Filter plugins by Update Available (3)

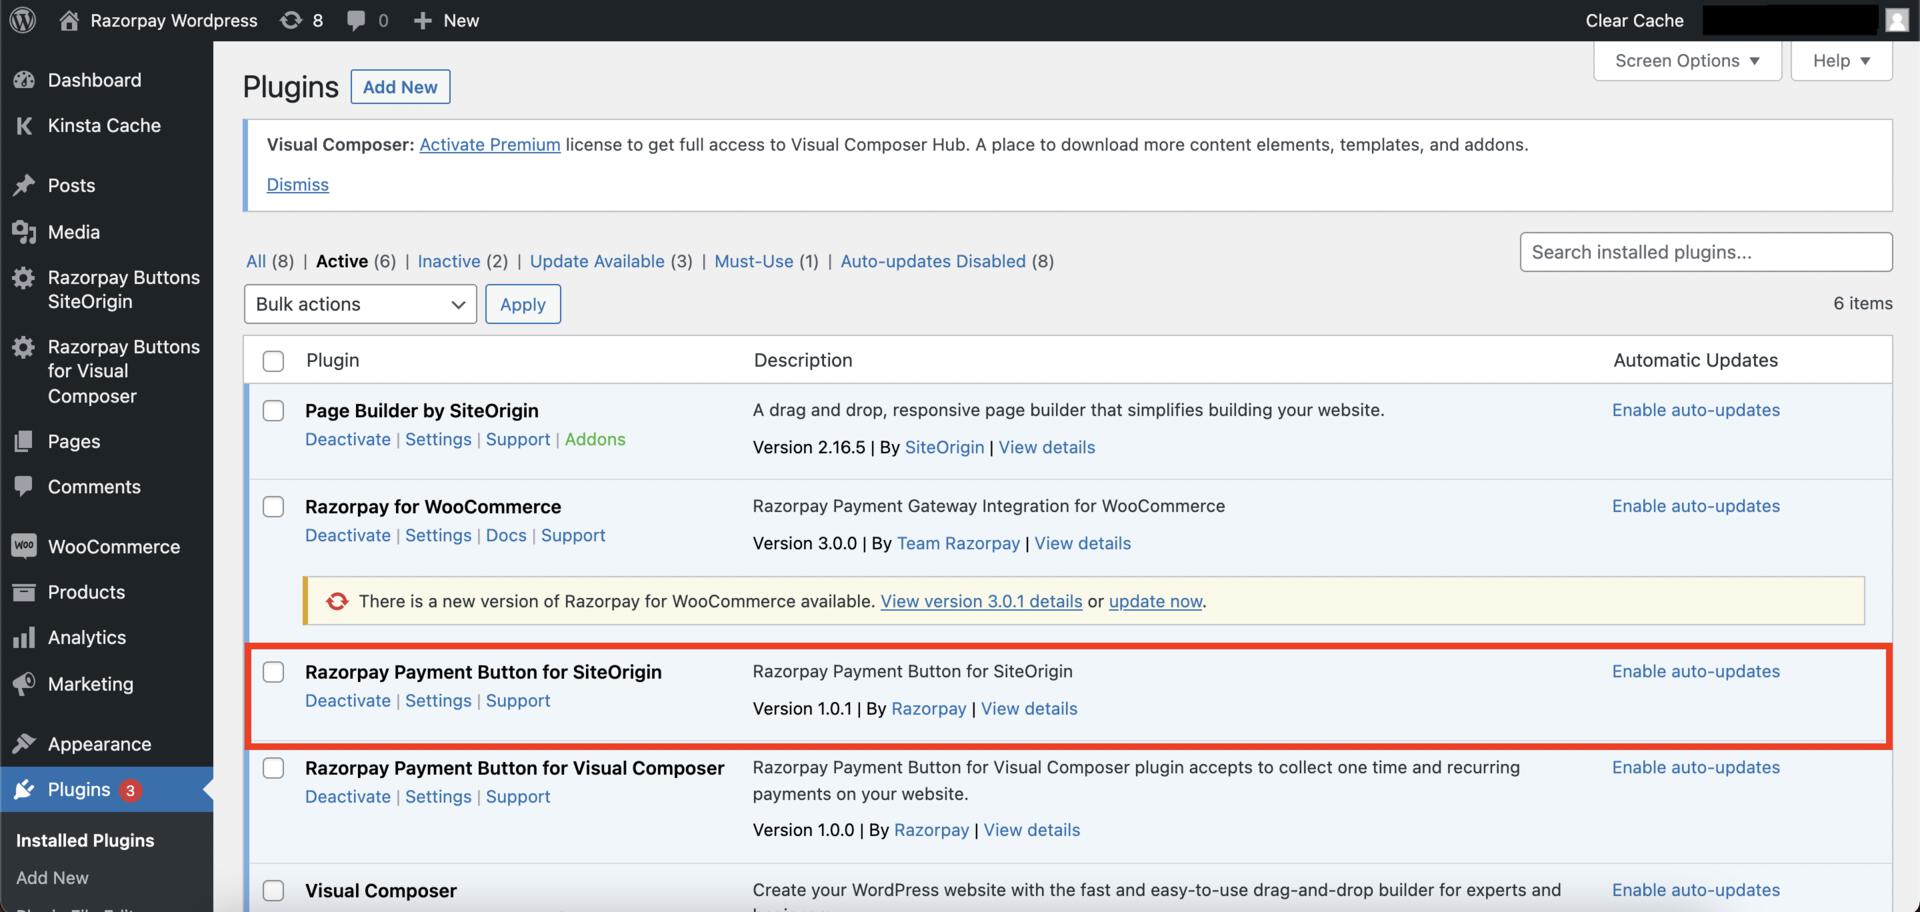pyautogui.click(x=611, y=261)
